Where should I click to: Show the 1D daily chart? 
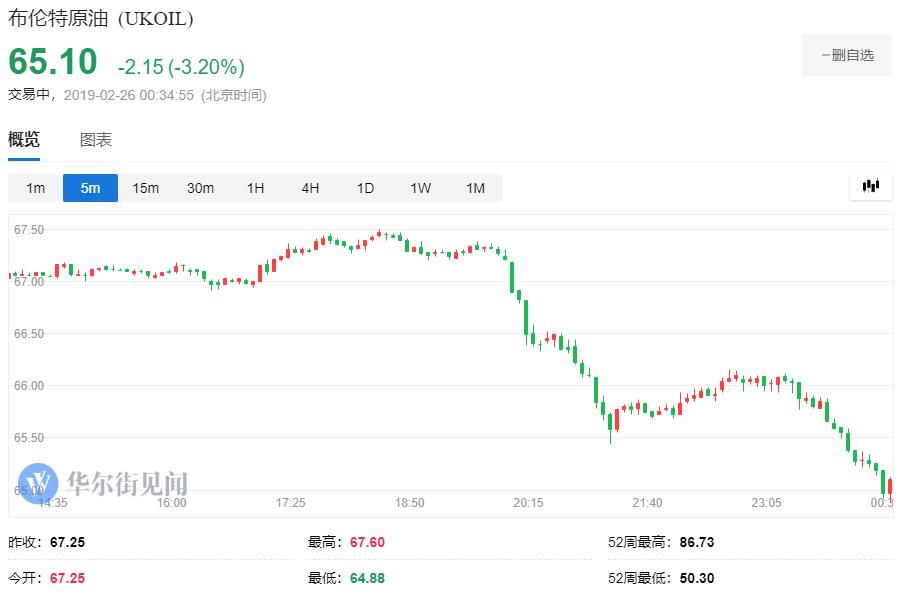pyautogui.click(x=365, y=188)
